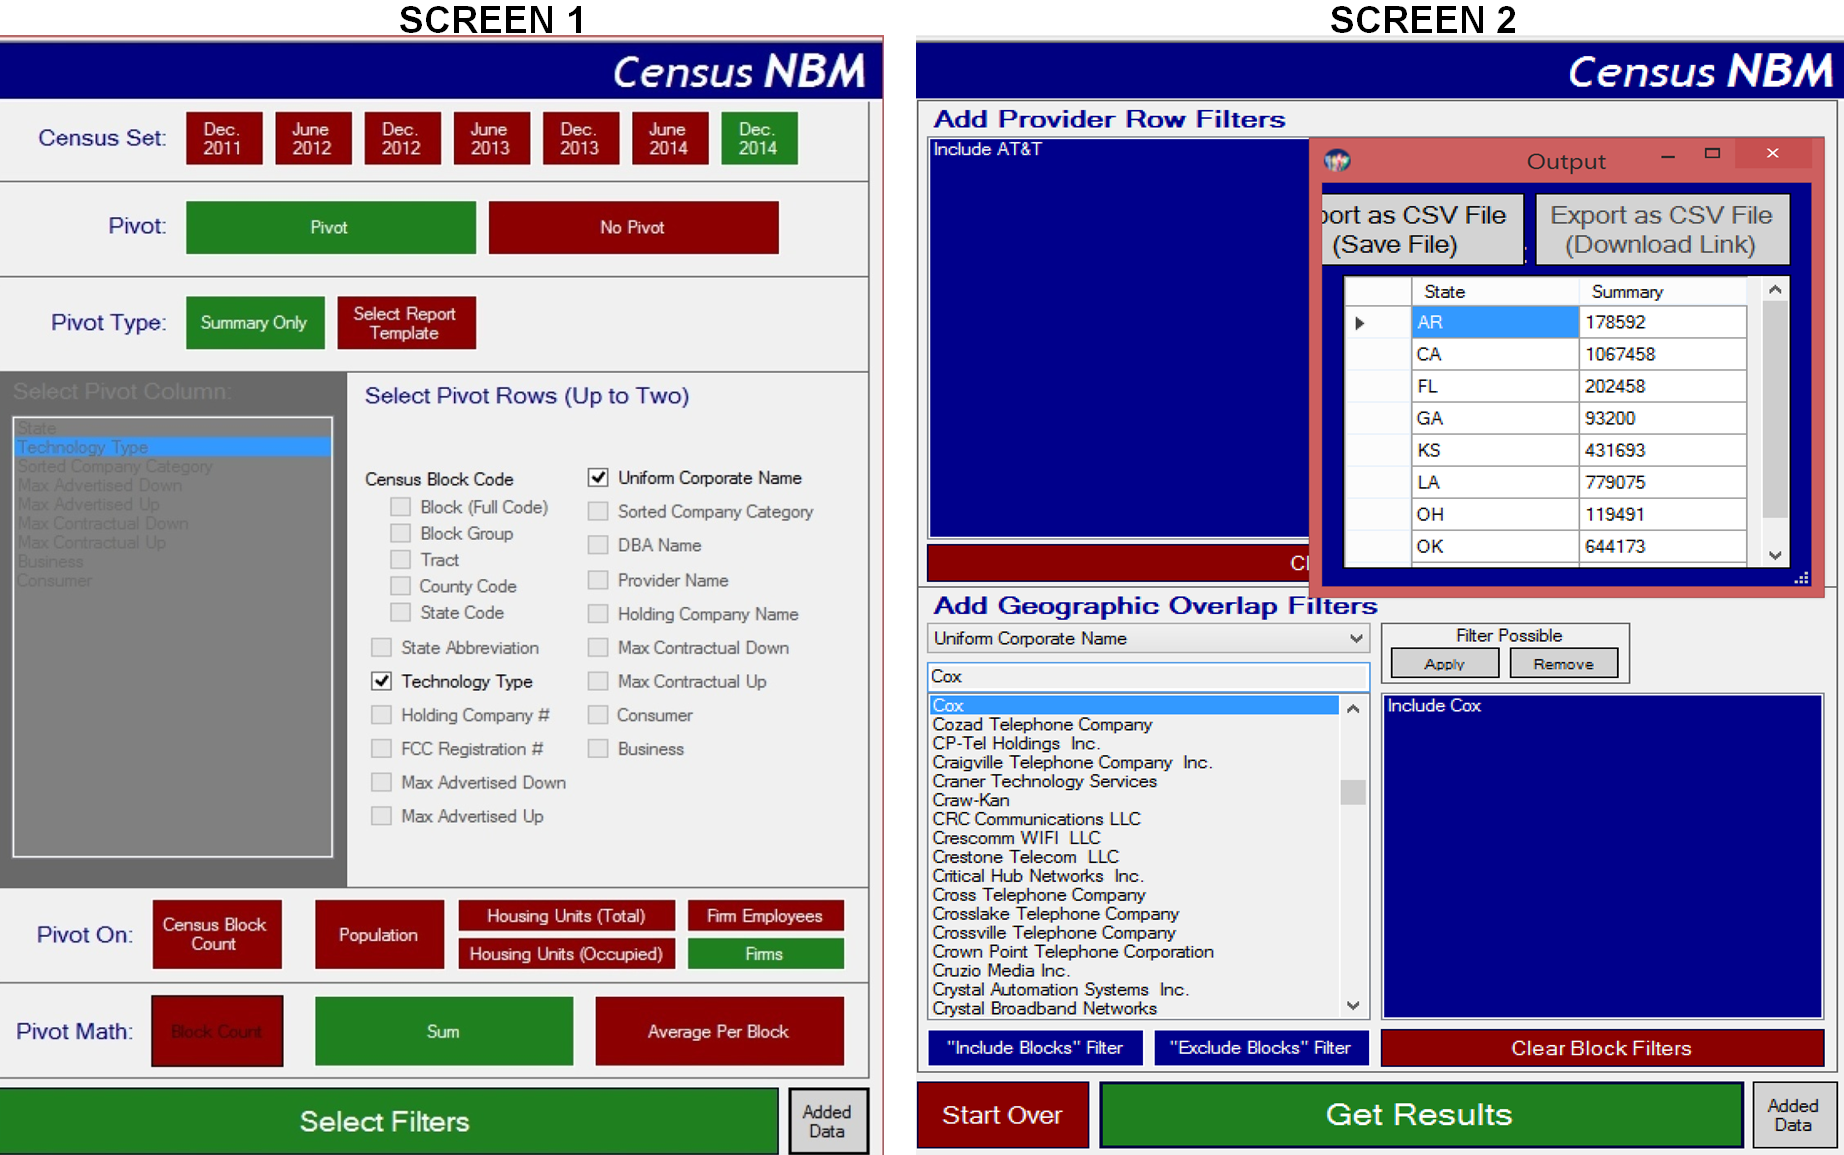Click provider list scroll up arrow
The width and height of the screenshot is (1844, 1155).
[x=1353, y=708]
